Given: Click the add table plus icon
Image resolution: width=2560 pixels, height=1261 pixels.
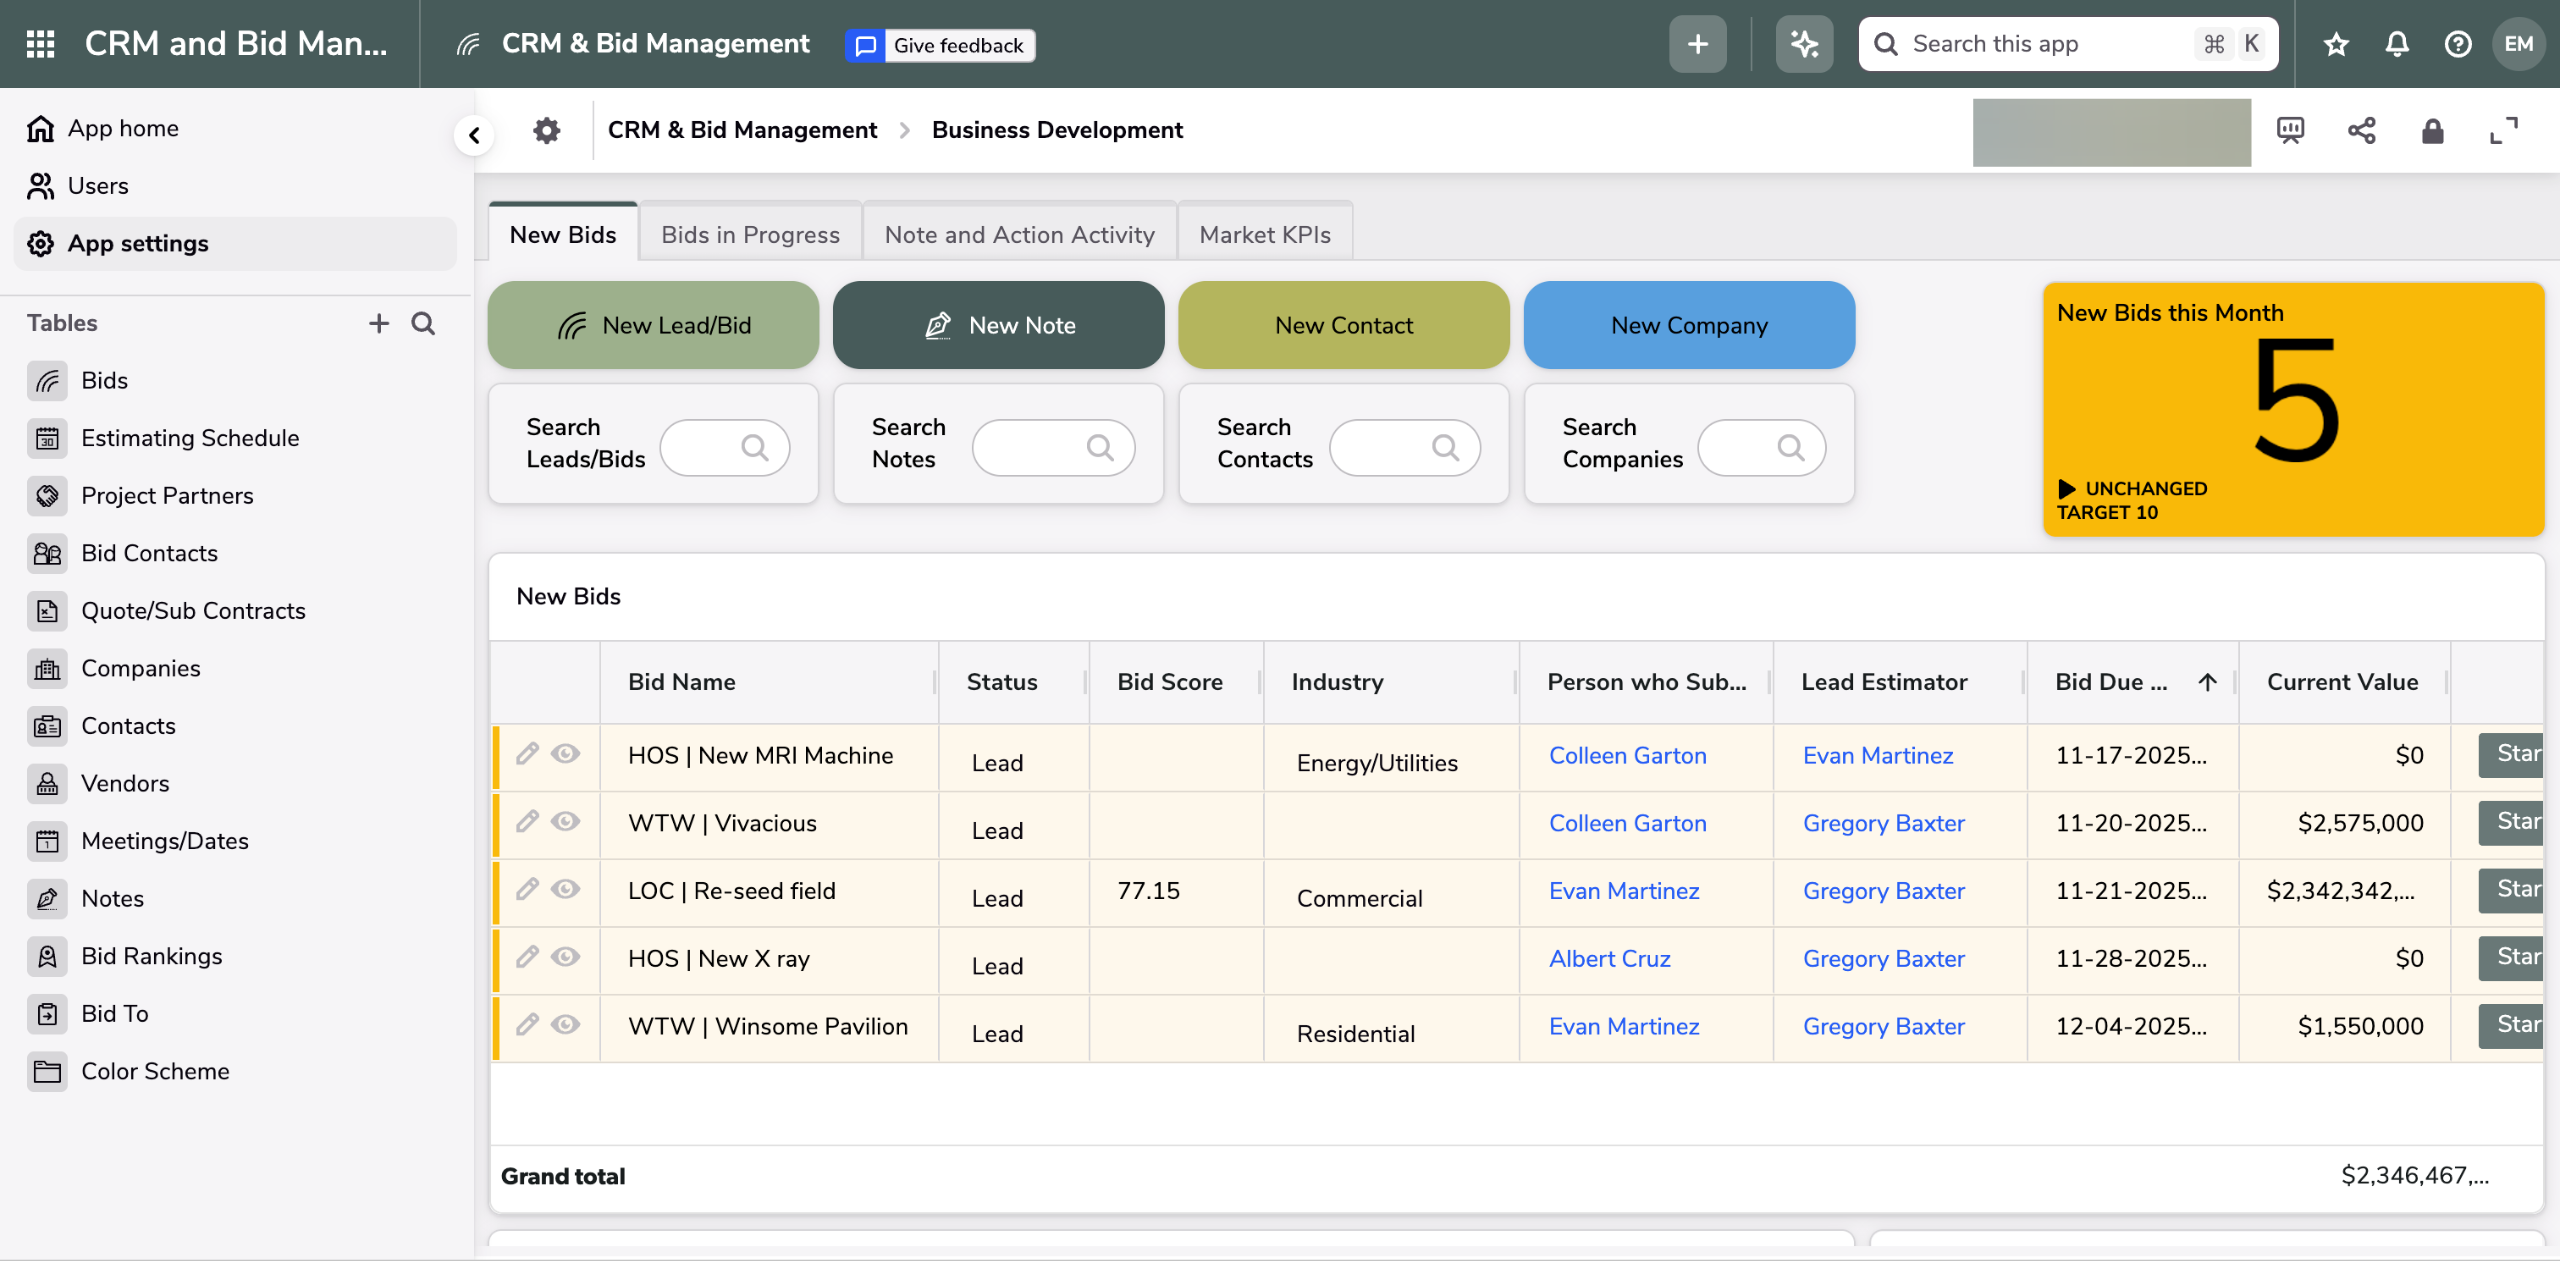Looking at the screenshot, I should coord(378,323).
